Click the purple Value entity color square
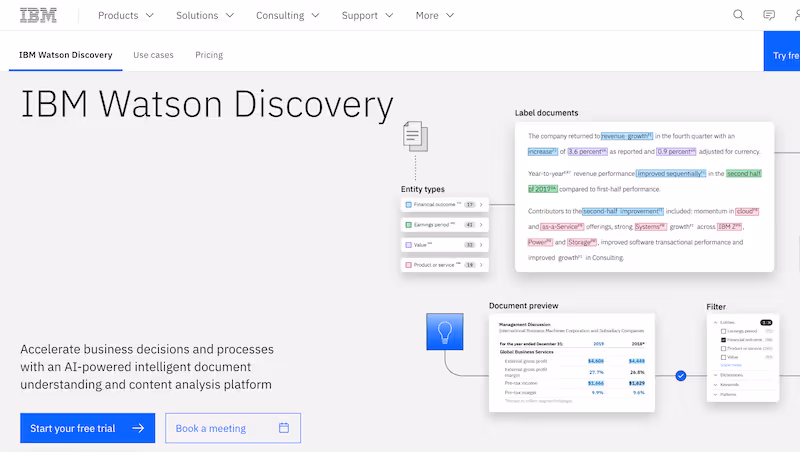This screenshot has height=452, width=800. pos(408,245)
